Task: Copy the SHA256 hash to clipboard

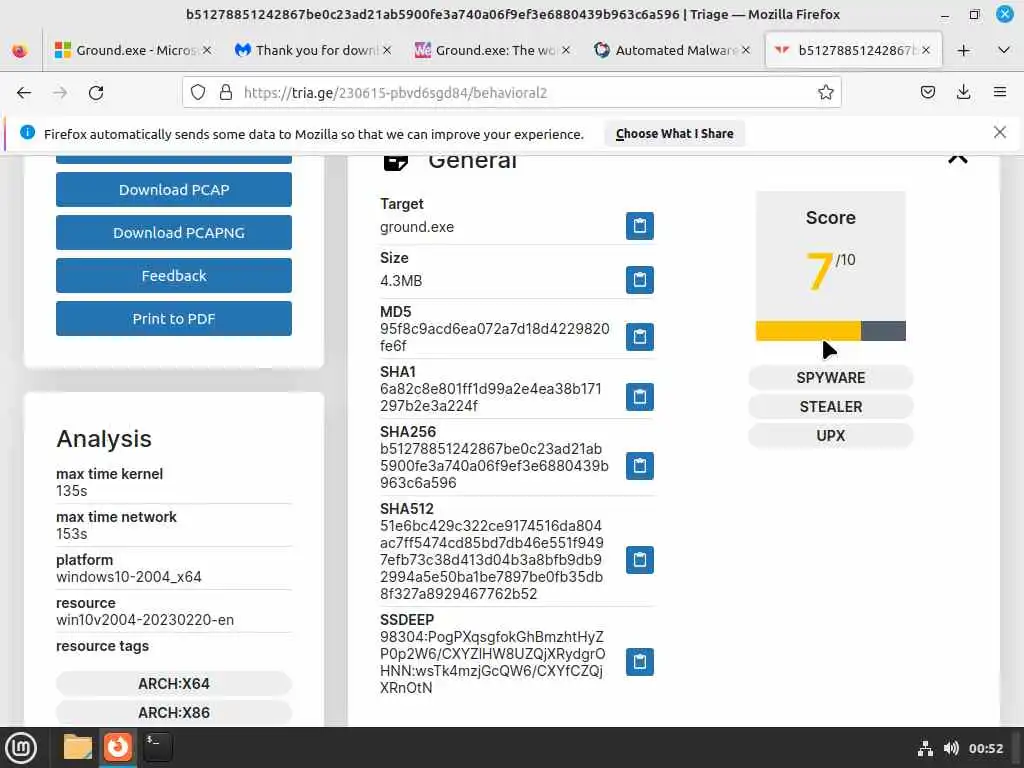Action: [639, 466]
